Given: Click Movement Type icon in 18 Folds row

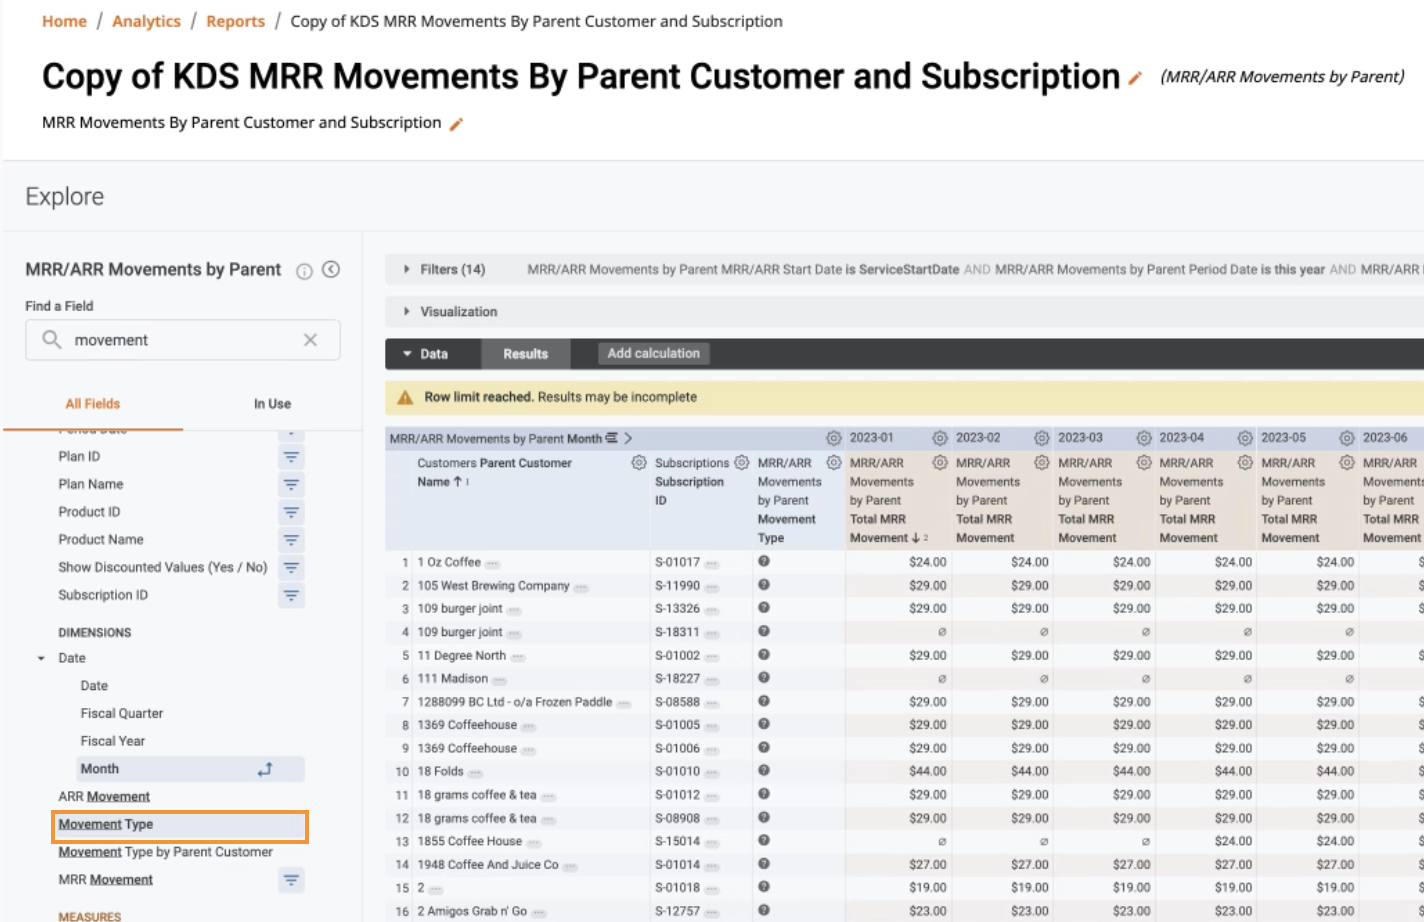Looking at the screenshot, I should click(x=764, y=771).
